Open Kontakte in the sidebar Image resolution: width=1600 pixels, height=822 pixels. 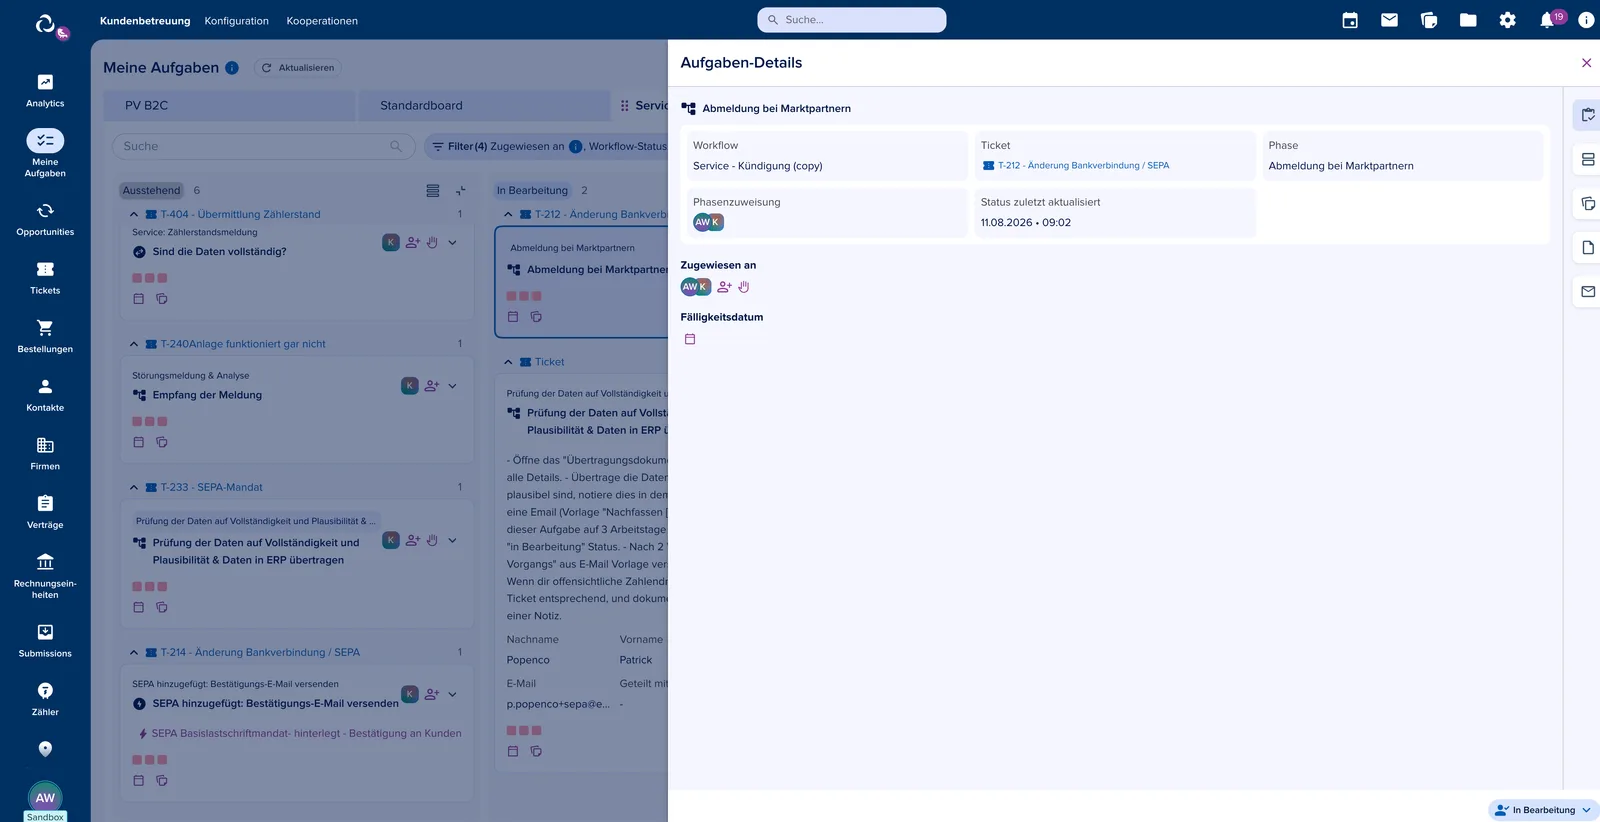pos(45,395)
